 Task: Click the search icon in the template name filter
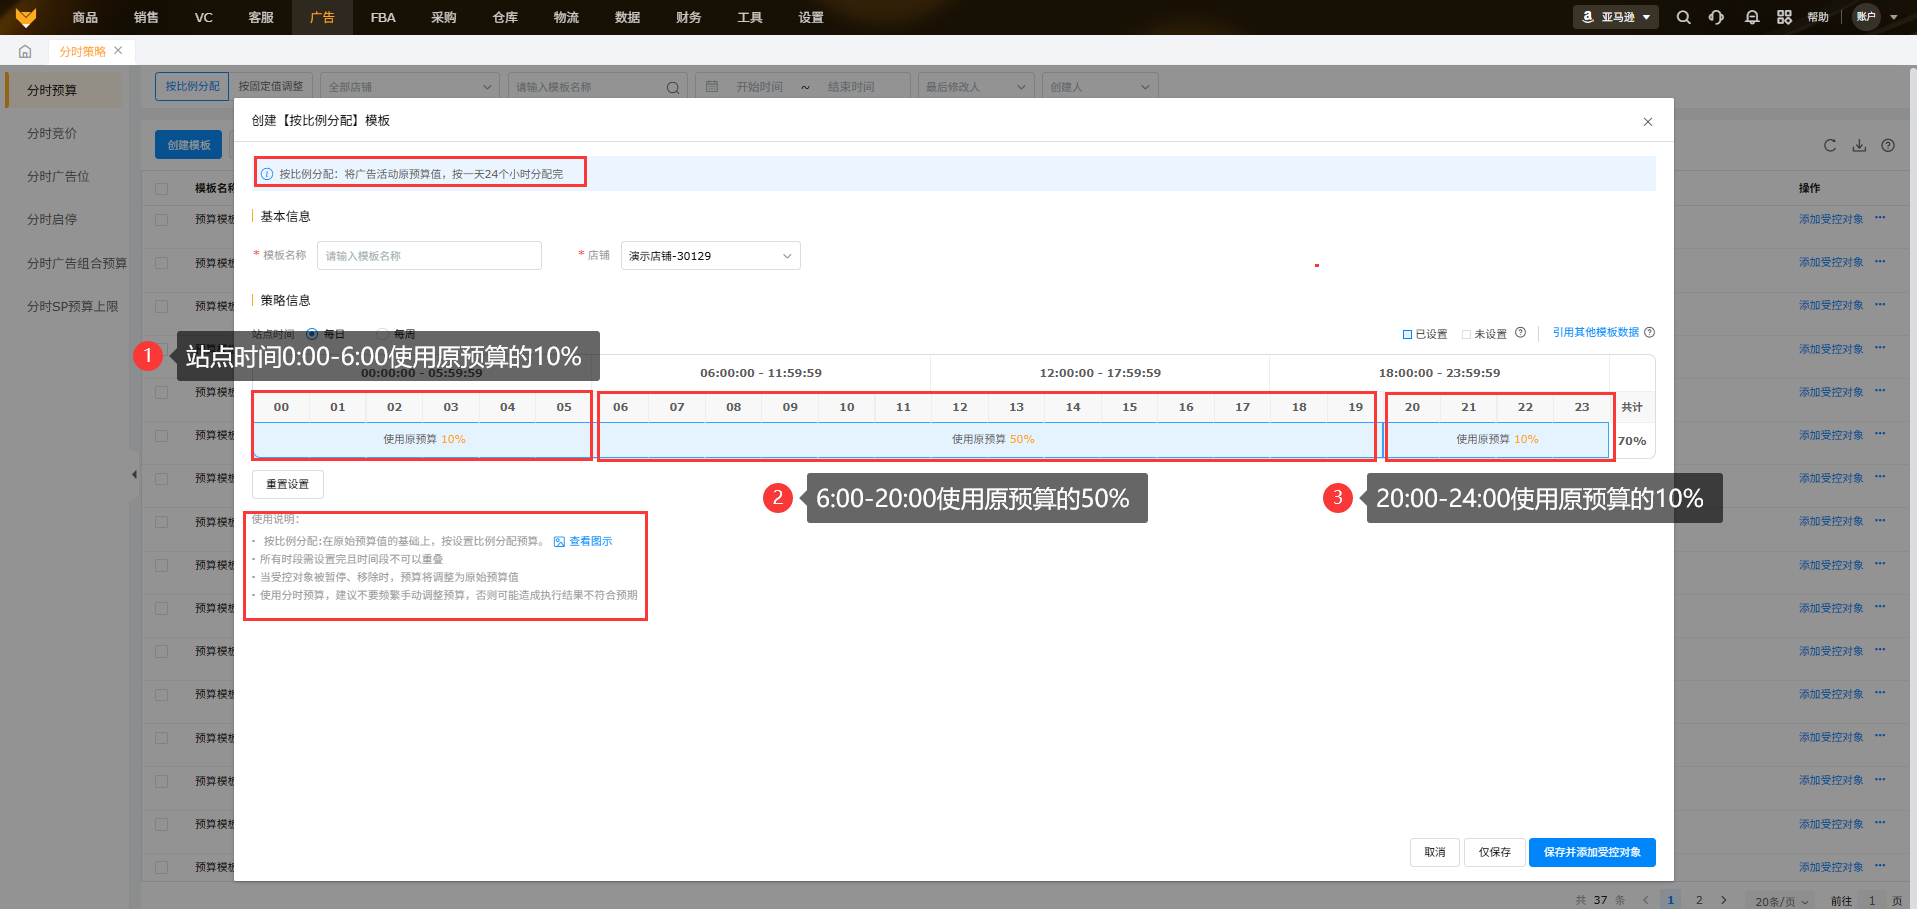click(x=673, y=88)
